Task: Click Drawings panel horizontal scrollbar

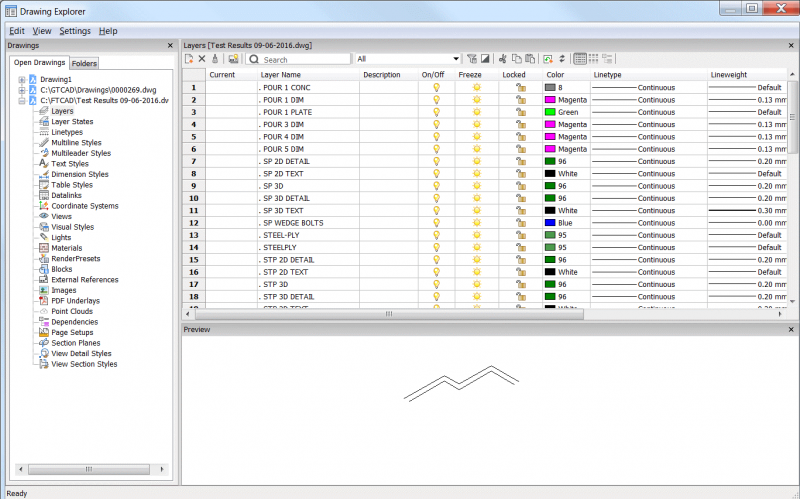Action: (89, 469)
